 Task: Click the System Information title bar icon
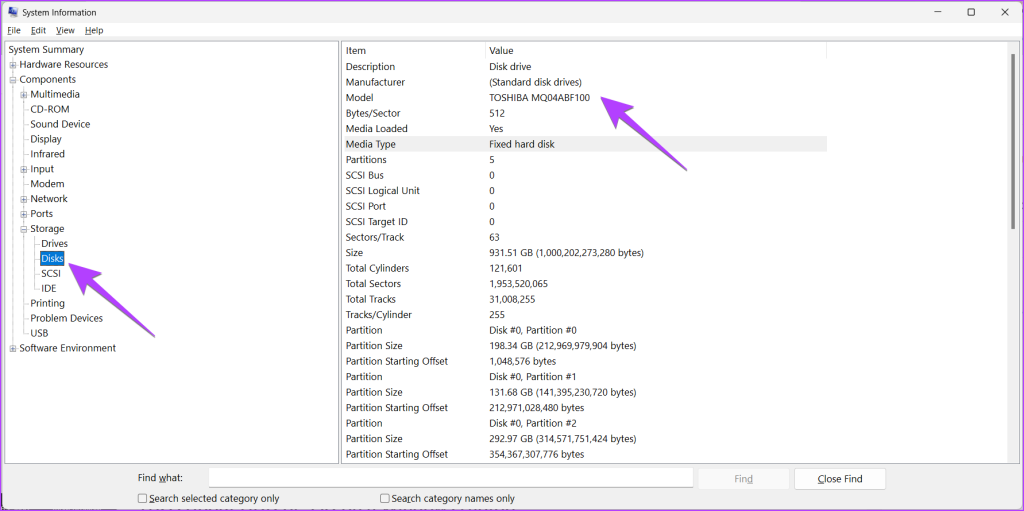tap(13, 12)
